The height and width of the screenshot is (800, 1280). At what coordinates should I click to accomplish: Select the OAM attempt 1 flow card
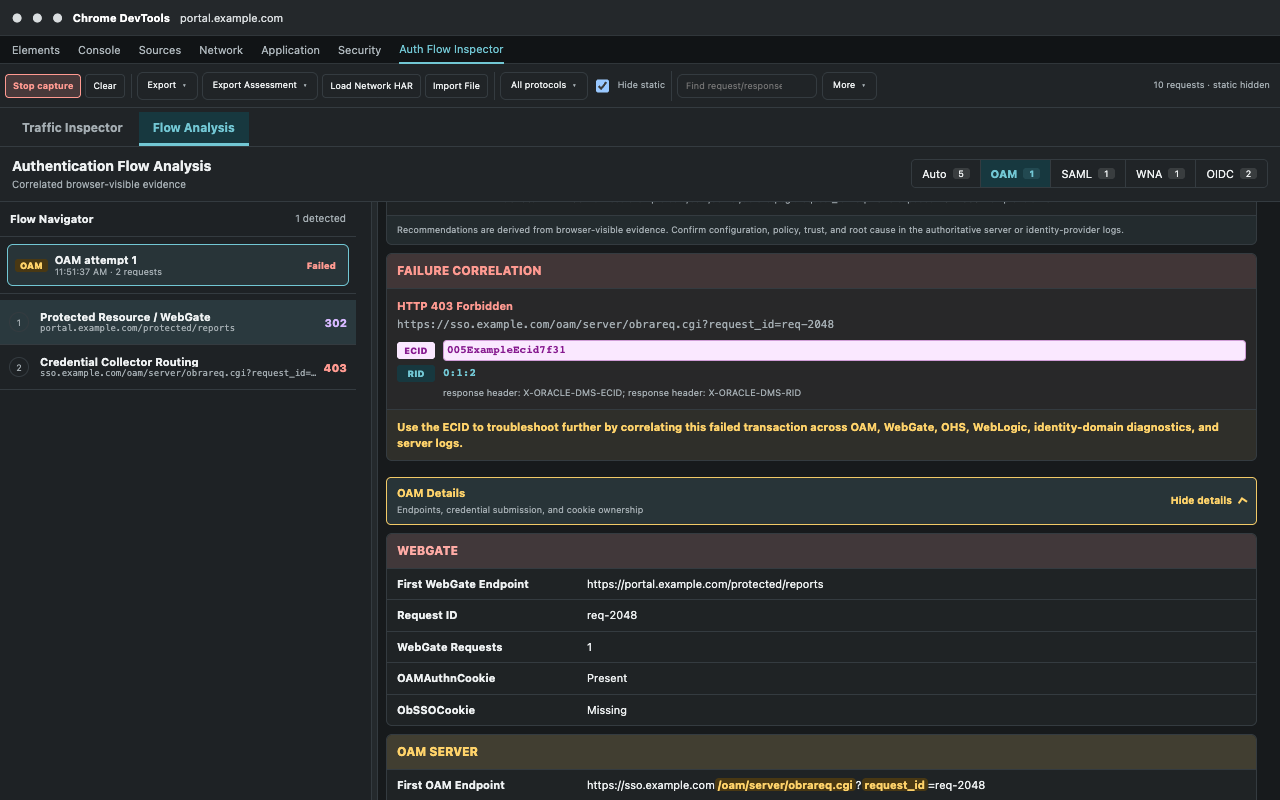[x=178, y=265]
